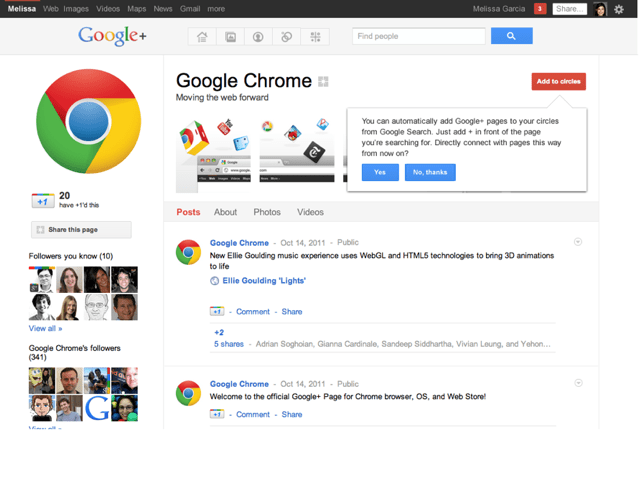639x481 pixels.
Task: Open notifications badge showing 3
Action: [x=540, y=9]
